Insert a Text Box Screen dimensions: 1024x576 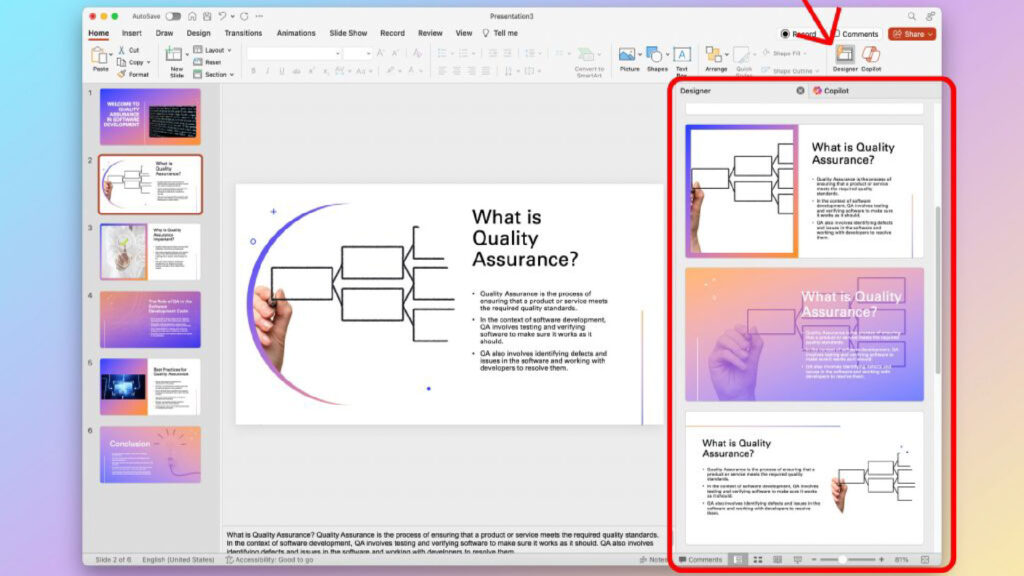pos(682,59)
